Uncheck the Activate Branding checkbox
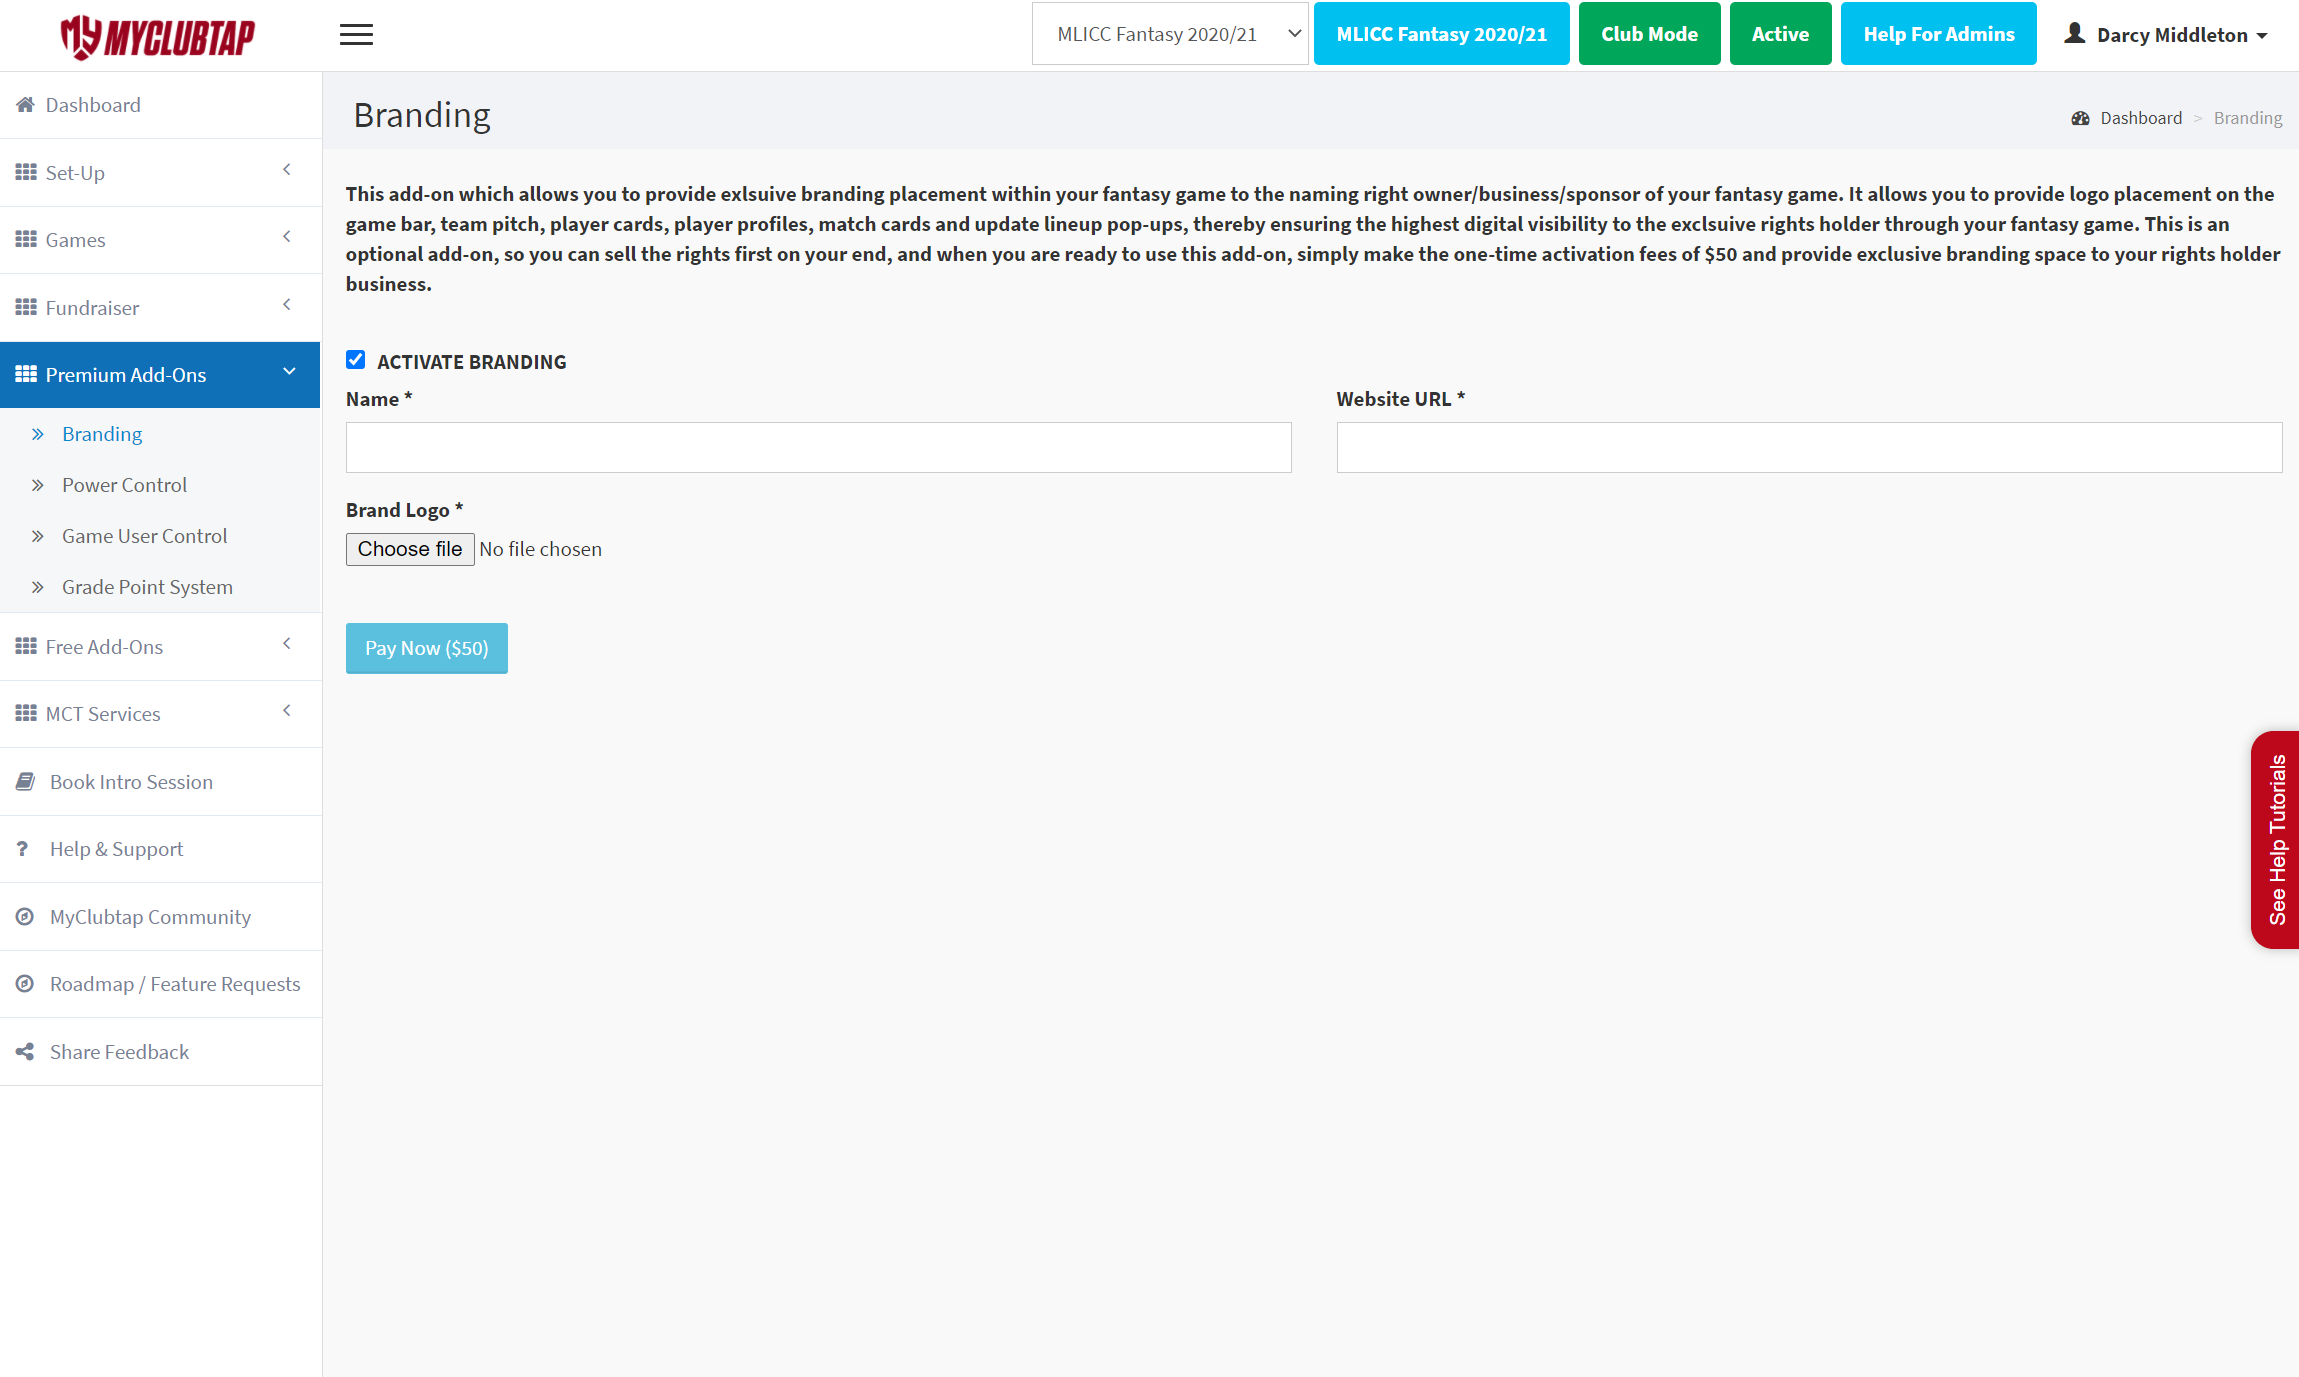2299x1377 pixels. tap(355, 360)
